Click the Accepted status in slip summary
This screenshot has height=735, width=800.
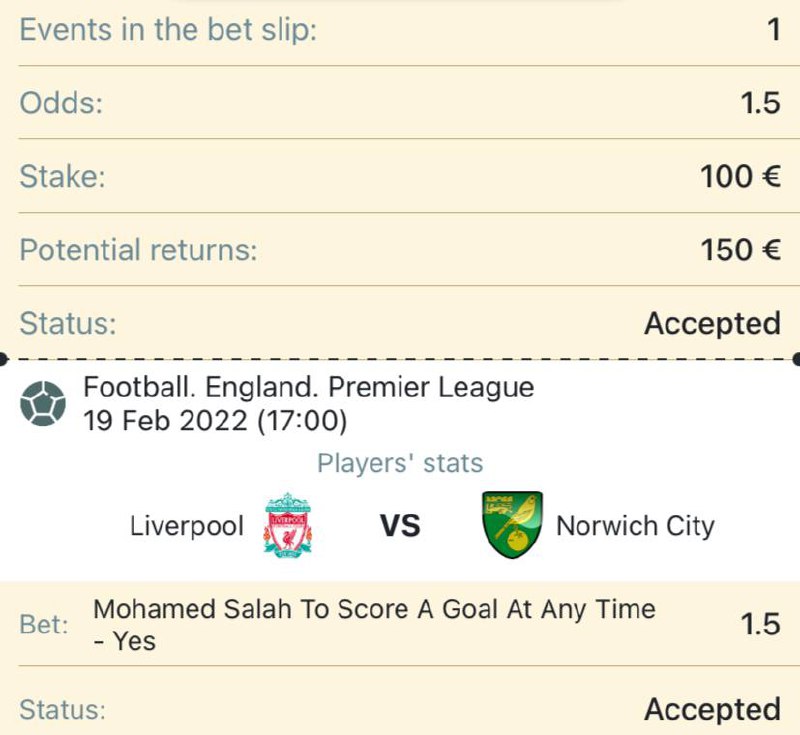712,323
